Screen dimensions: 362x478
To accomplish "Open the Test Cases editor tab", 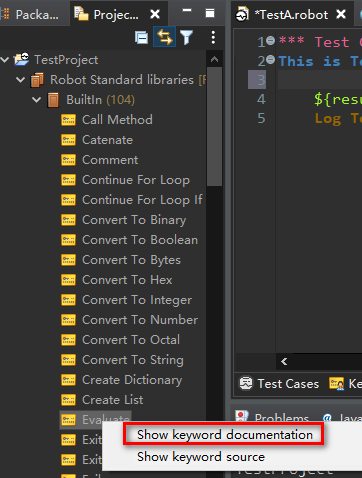I will (x=279, y=384).
